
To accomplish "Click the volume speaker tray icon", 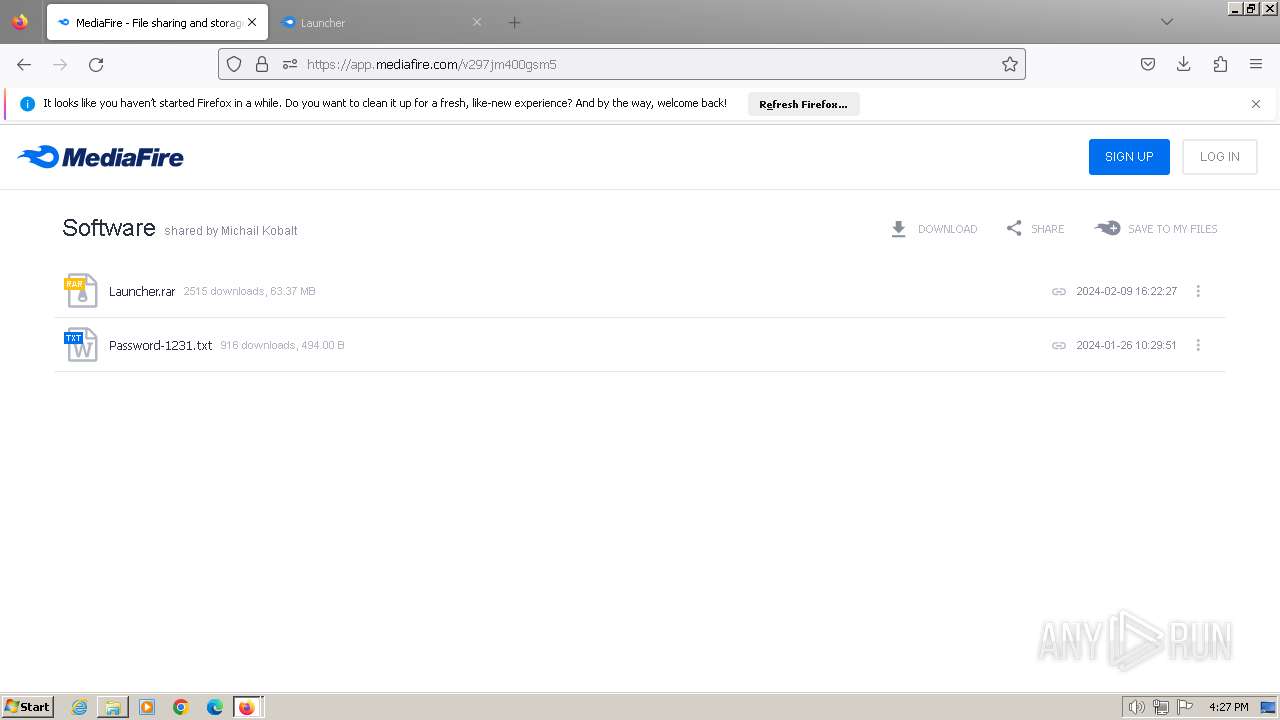I will (x=1136, y=707).
